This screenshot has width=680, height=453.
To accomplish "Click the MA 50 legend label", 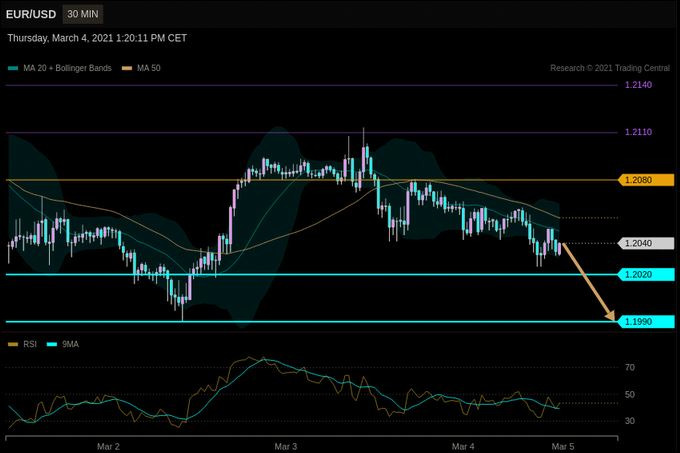I will (149, 68).
